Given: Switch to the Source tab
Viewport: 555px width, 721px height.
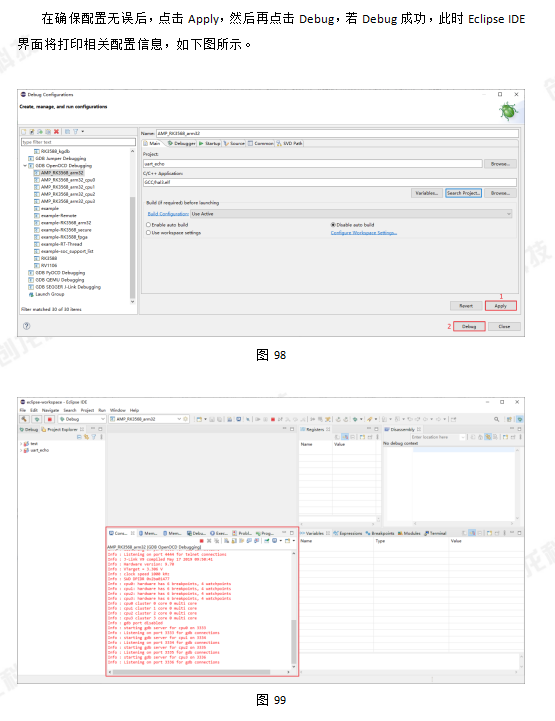Looking at the screenshot, I should tap(235, 143).
